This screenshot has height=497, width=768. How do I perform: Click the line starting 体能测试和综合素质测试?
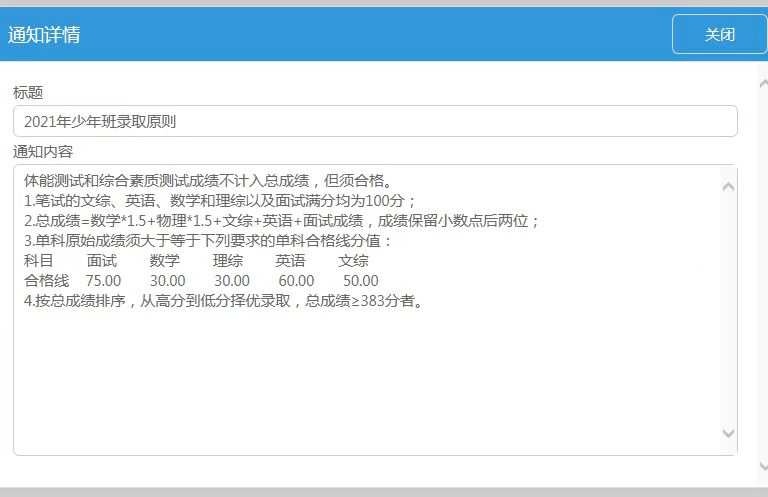tap(209, 181)
